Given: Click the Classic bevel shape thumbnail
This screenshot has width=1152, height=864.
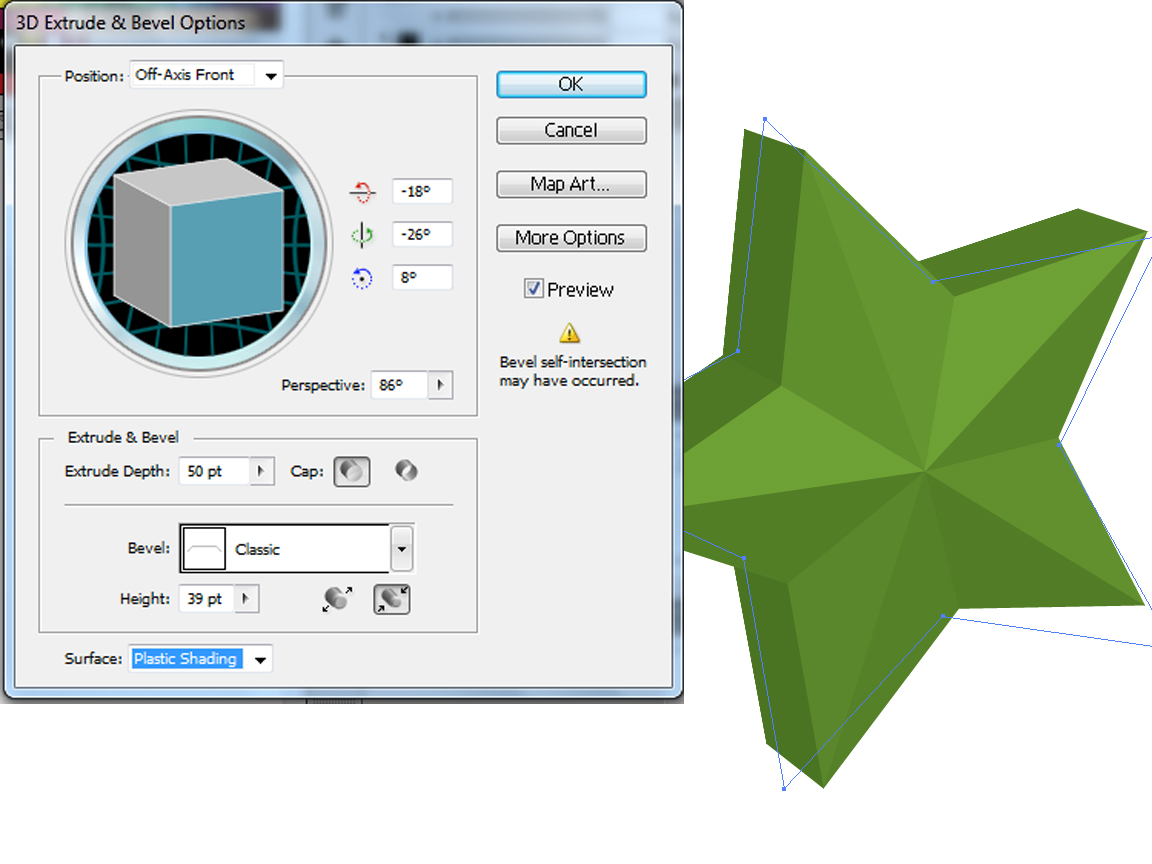Looking at the screenshot, I should point(204,547).
